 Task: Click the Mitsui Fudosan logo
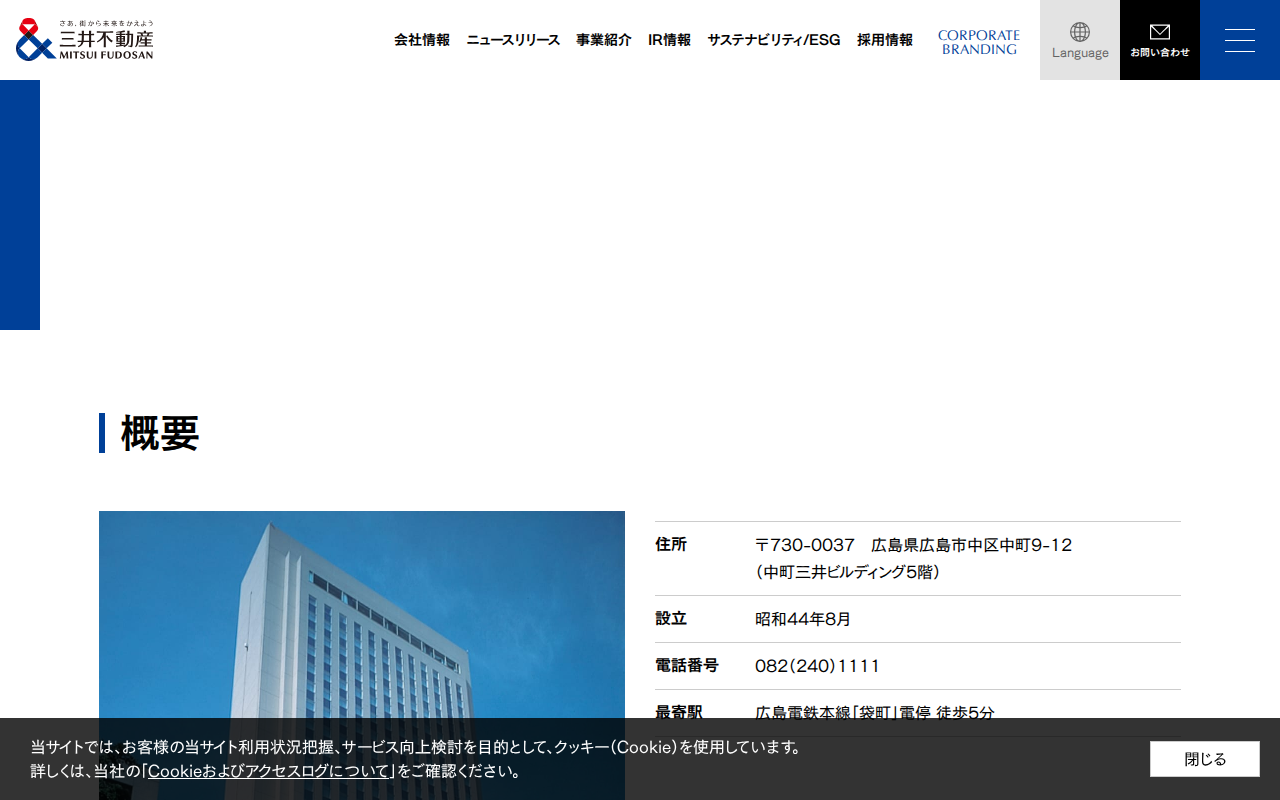(85, 40)
